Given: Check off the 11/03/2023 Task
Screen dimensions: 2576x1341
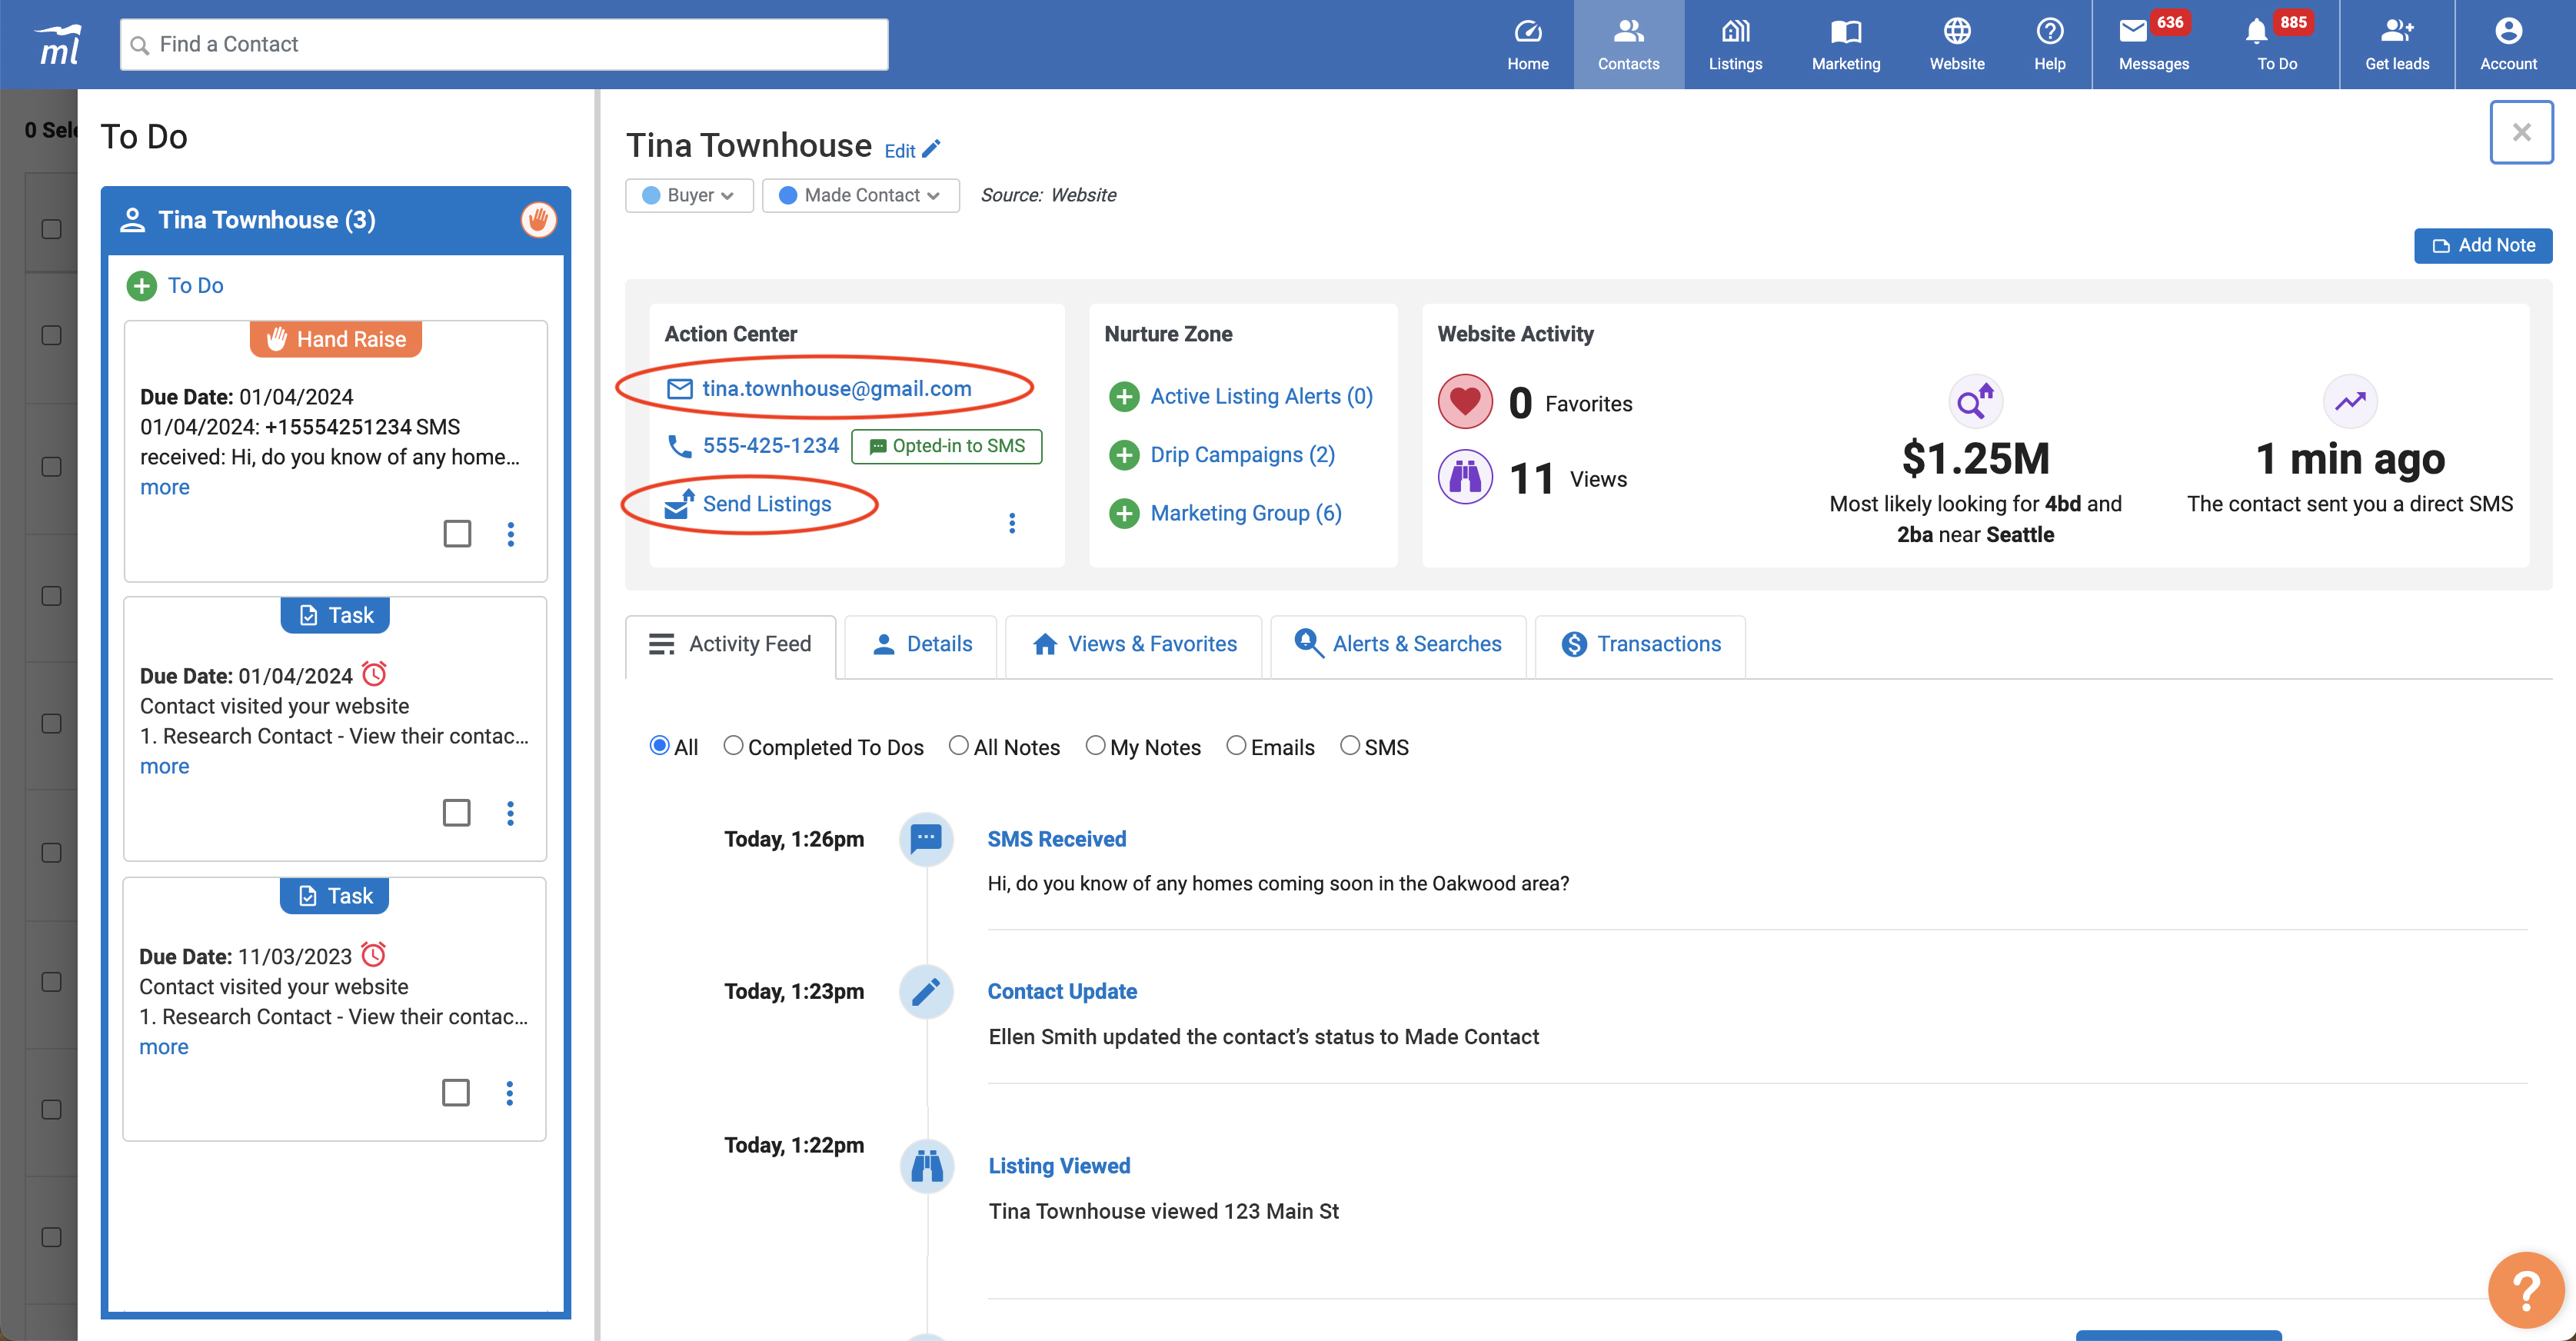Looking at the screenshot, I should click(x=455, y=1092).
